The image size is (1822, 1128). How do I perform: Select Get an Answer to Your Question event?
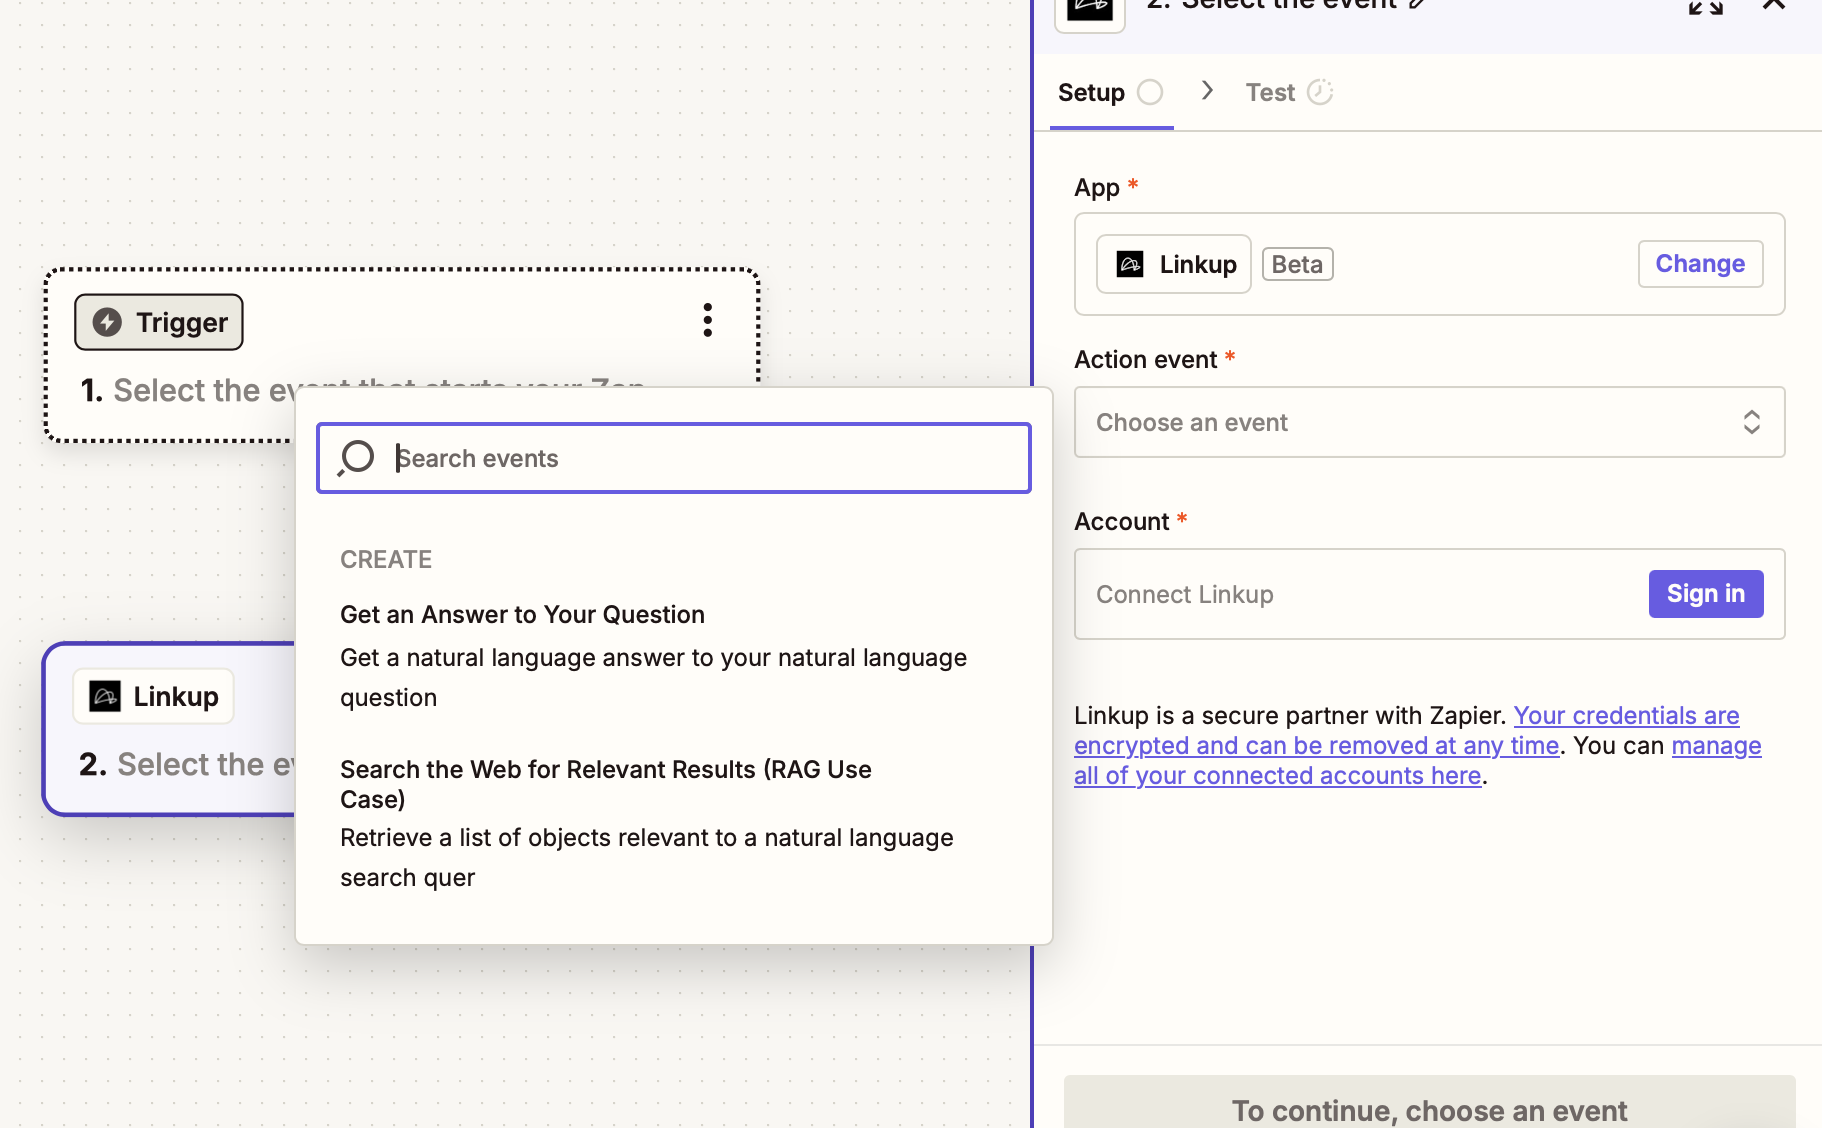(x=673, y=656)
